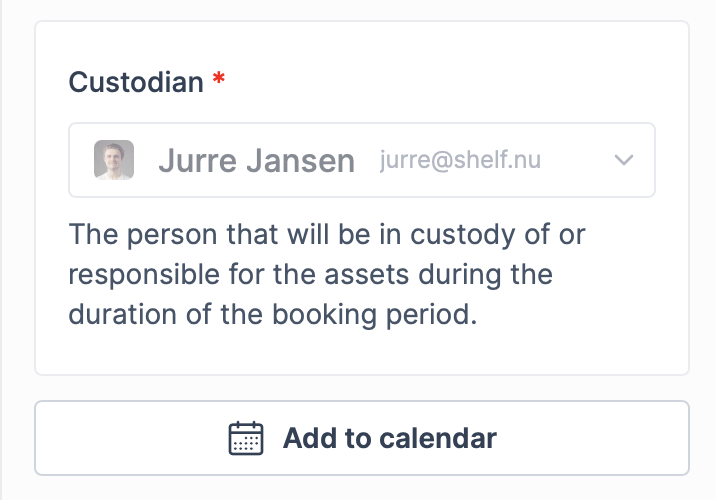716x500 pixels.
Task: Click the word 'calendar' in the bottom button
Action: 437,438
